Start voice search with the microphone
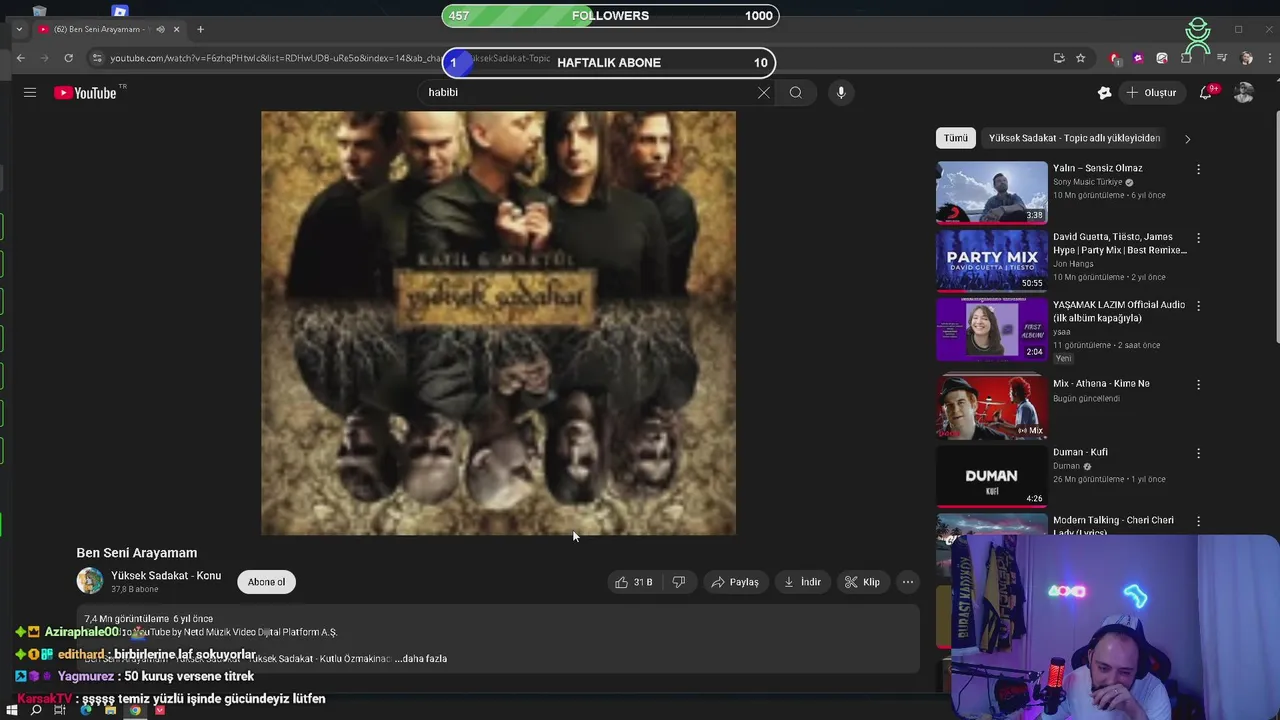 (x=841, y=92)
